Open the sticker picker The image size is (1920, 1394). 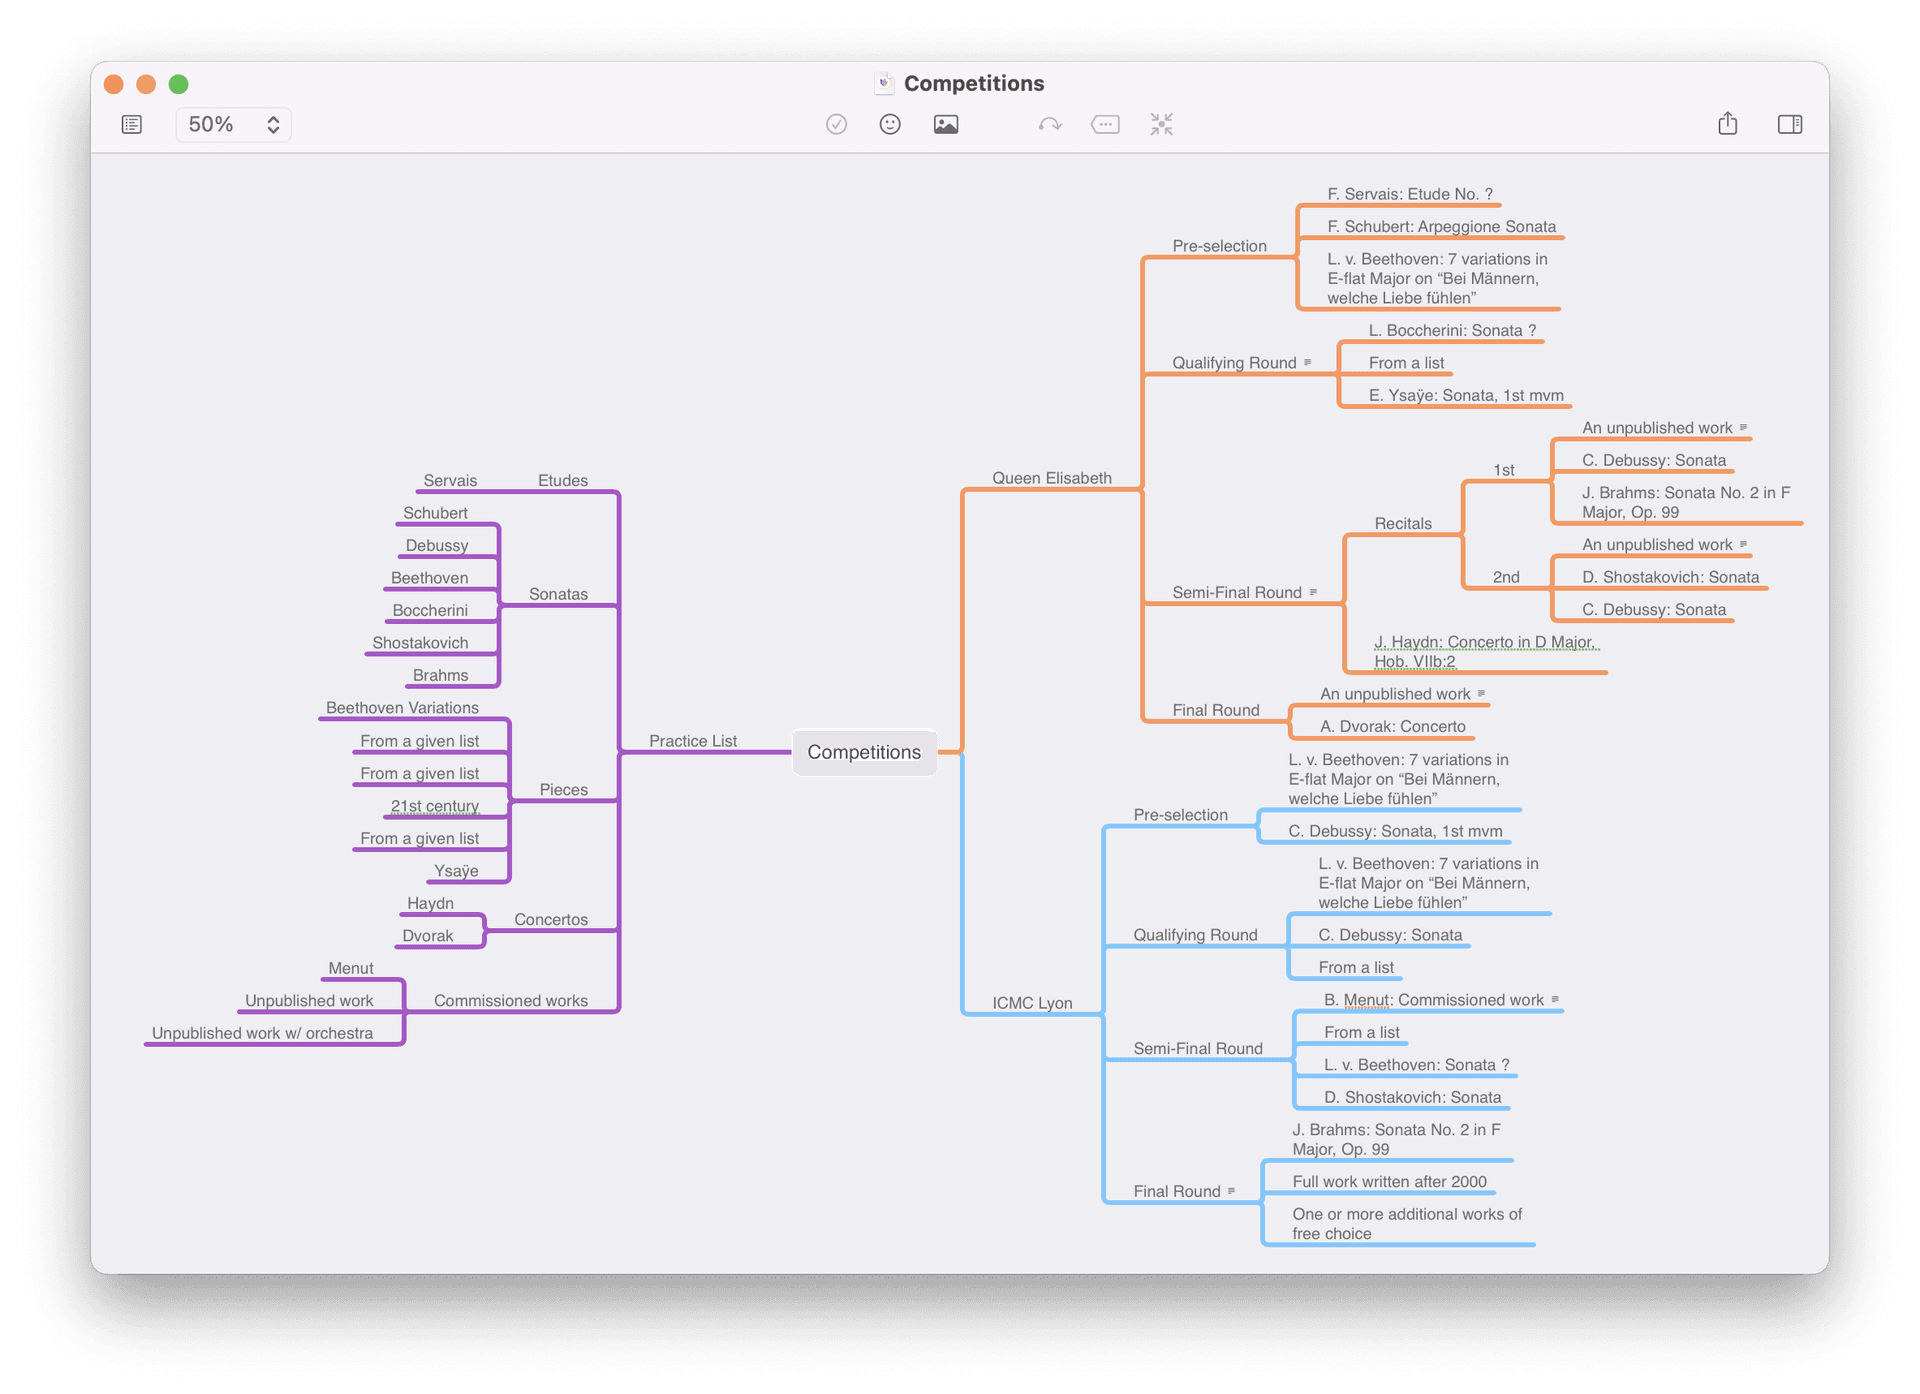pyautogui.click(x=890, y=124)
